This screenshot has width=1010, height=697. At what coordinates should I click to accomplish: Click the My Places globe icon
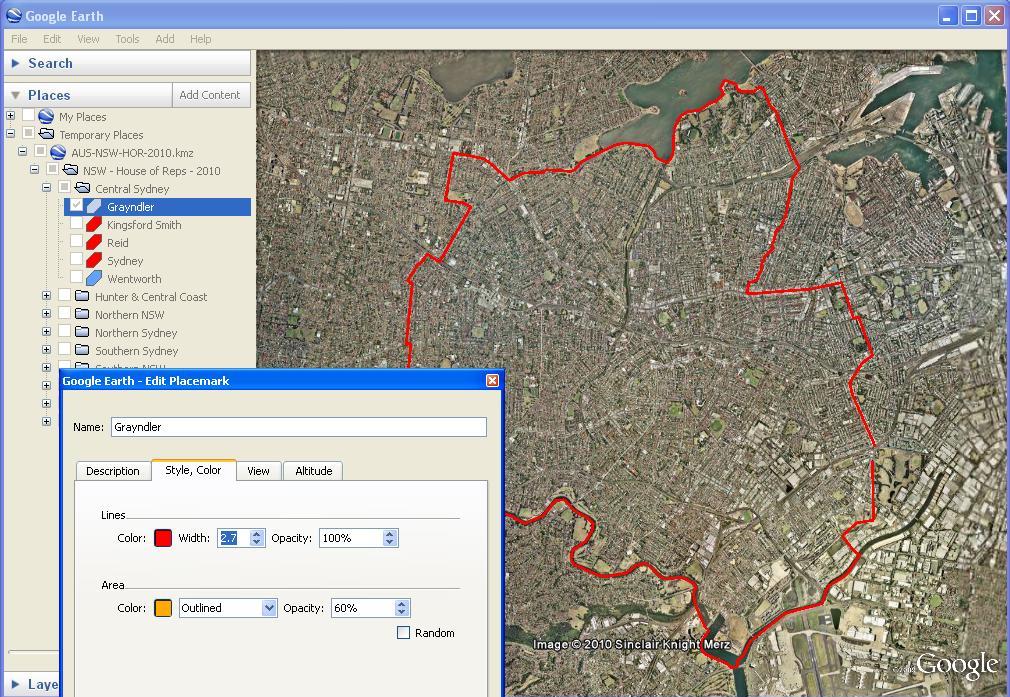[46, 117]
